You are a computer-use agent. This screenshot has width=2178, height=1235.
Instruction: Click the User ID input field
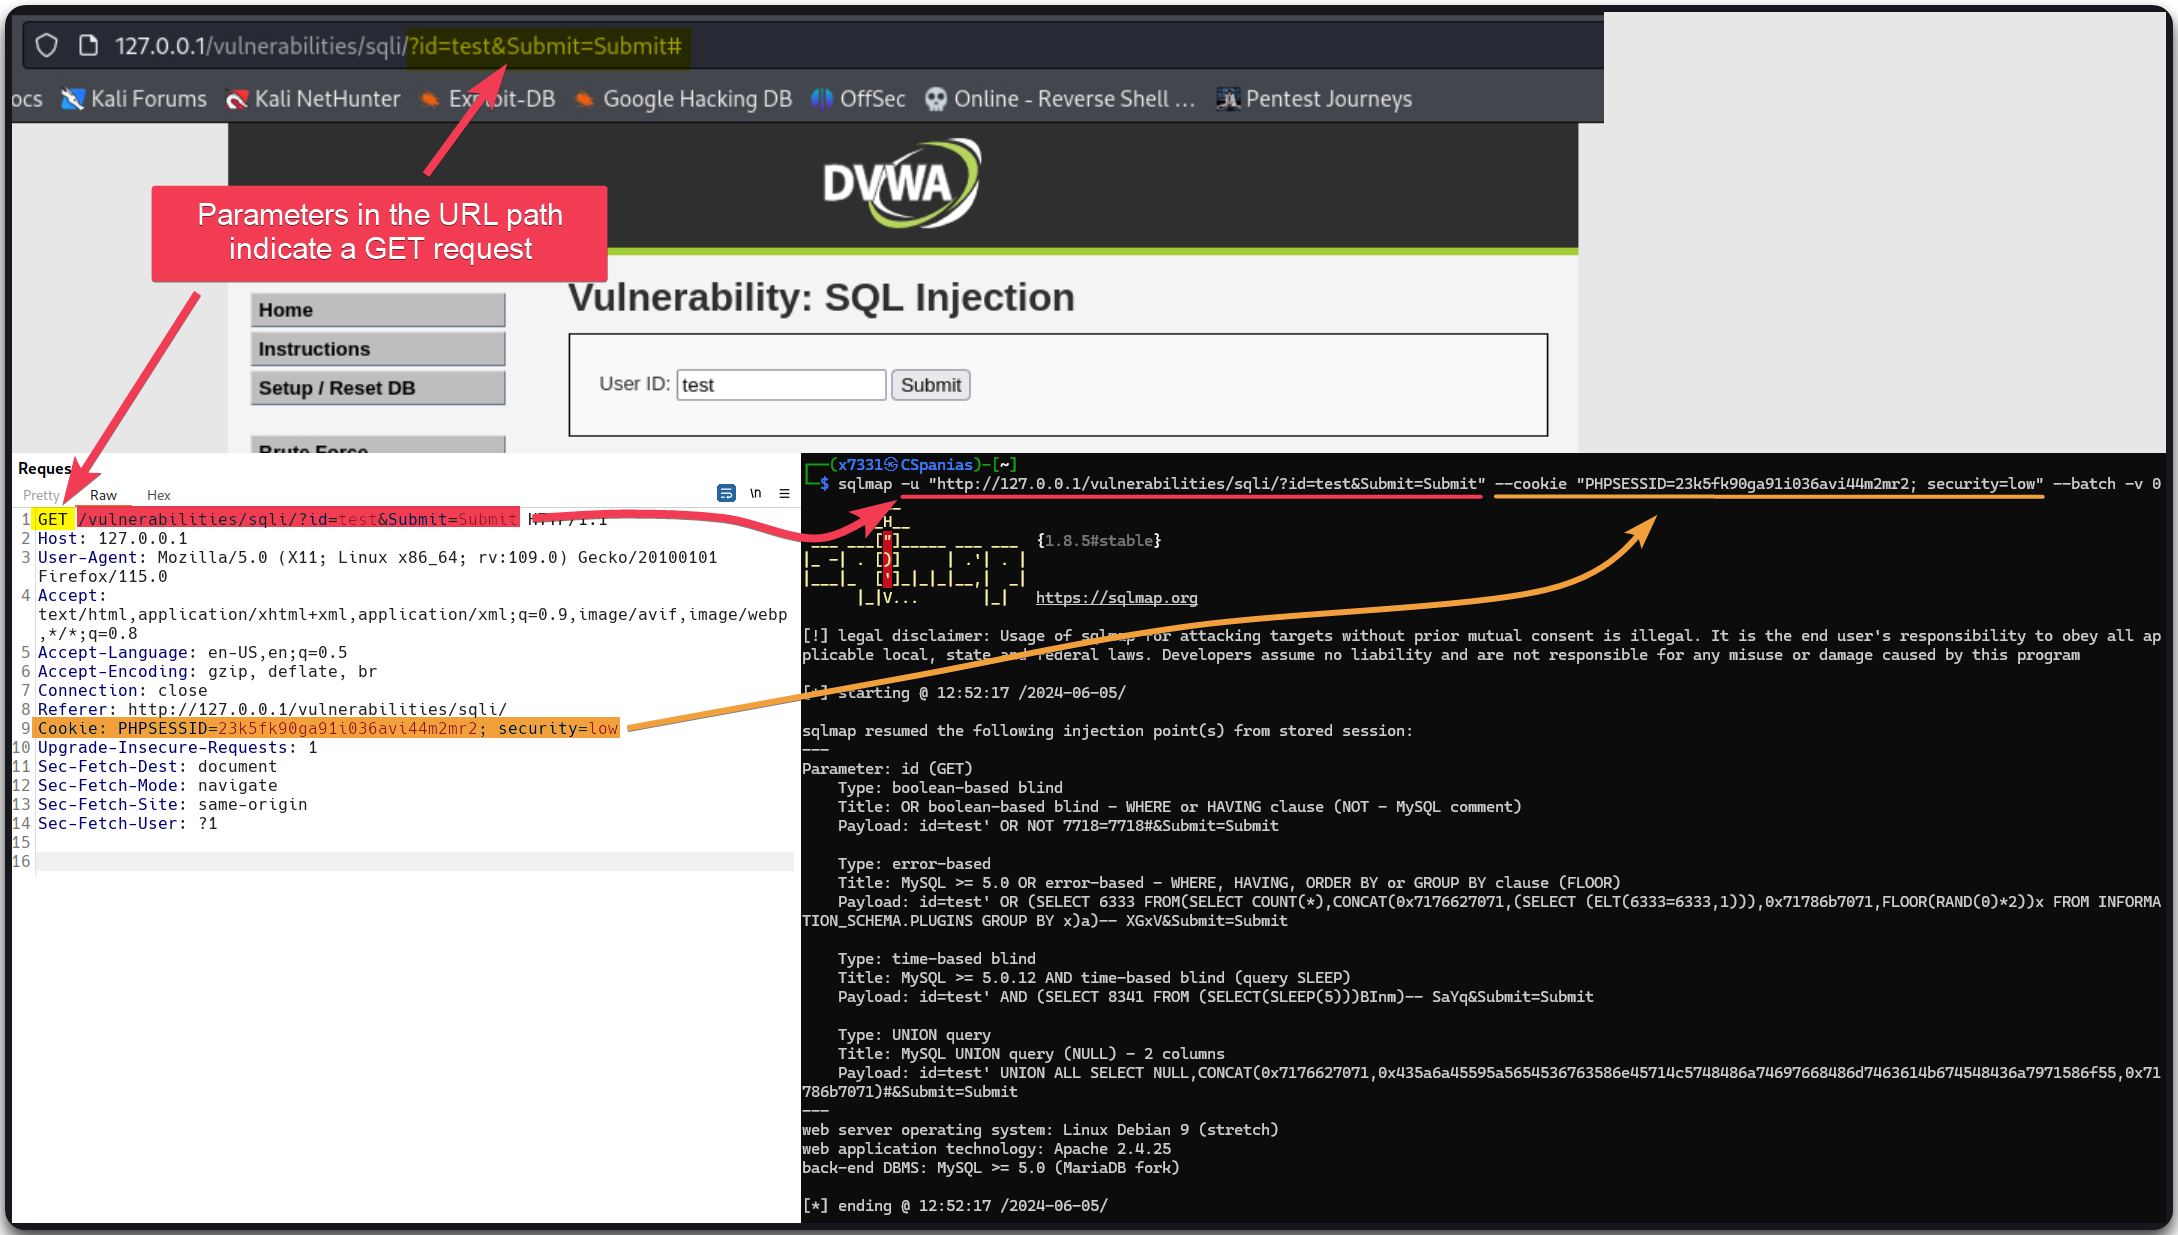click(781, 385)
